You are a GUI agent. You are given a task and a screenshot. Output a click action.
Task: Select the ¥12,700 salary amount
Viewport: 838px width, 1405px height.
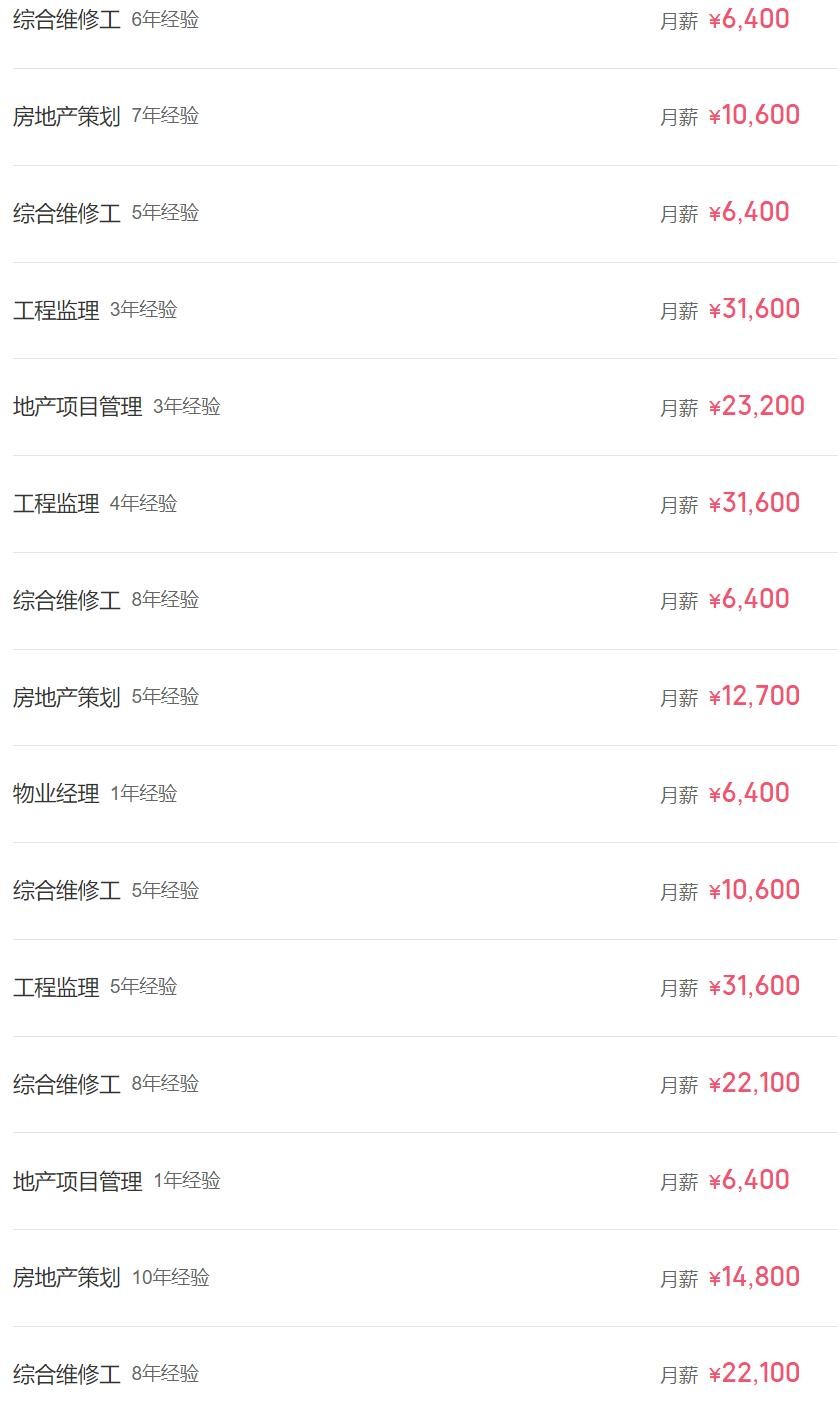(754, 696)
